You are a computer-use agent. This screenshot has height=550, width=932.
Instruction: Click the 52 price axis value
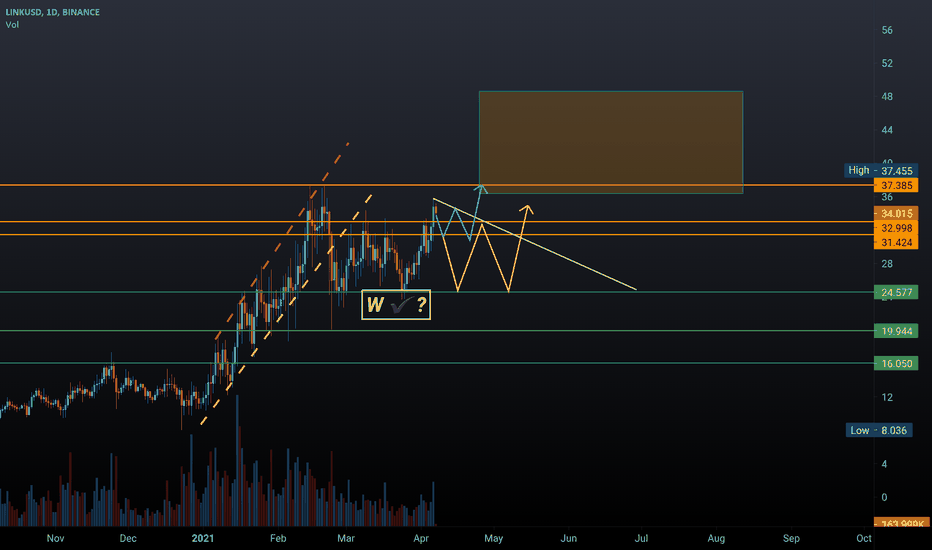[887, 63]
